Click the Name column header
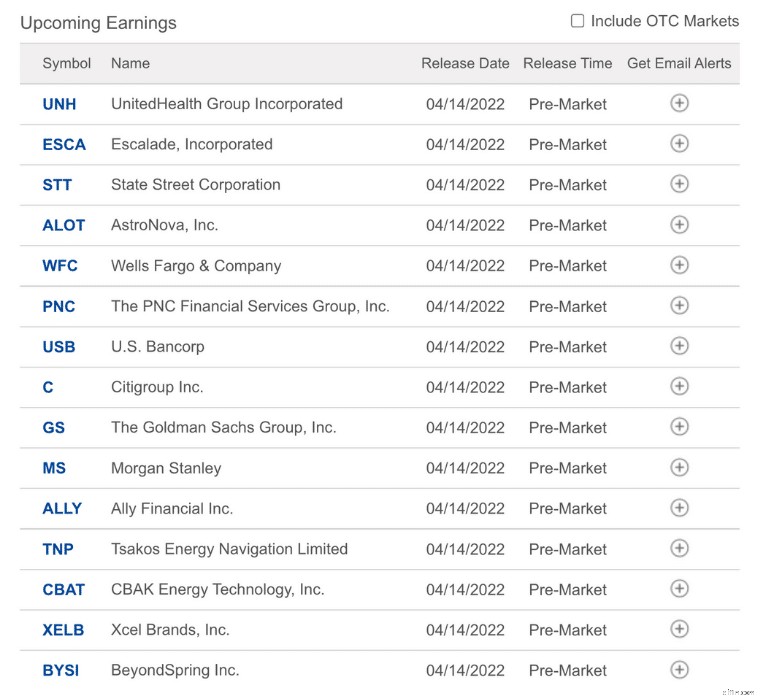768x698 pixels. click(130, 64)
